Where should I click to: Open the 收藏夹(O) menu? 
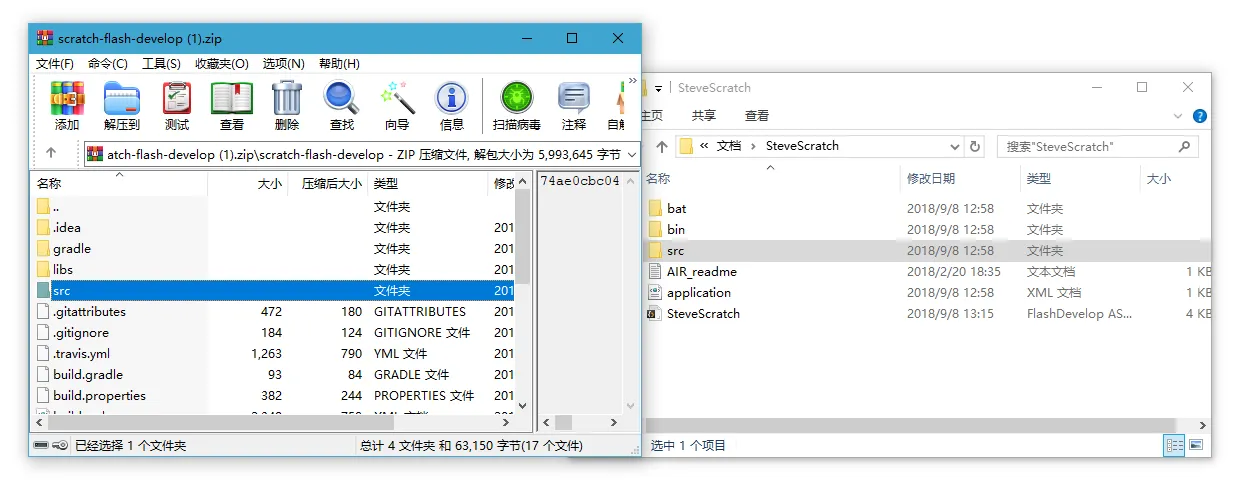tap(222, 64)
